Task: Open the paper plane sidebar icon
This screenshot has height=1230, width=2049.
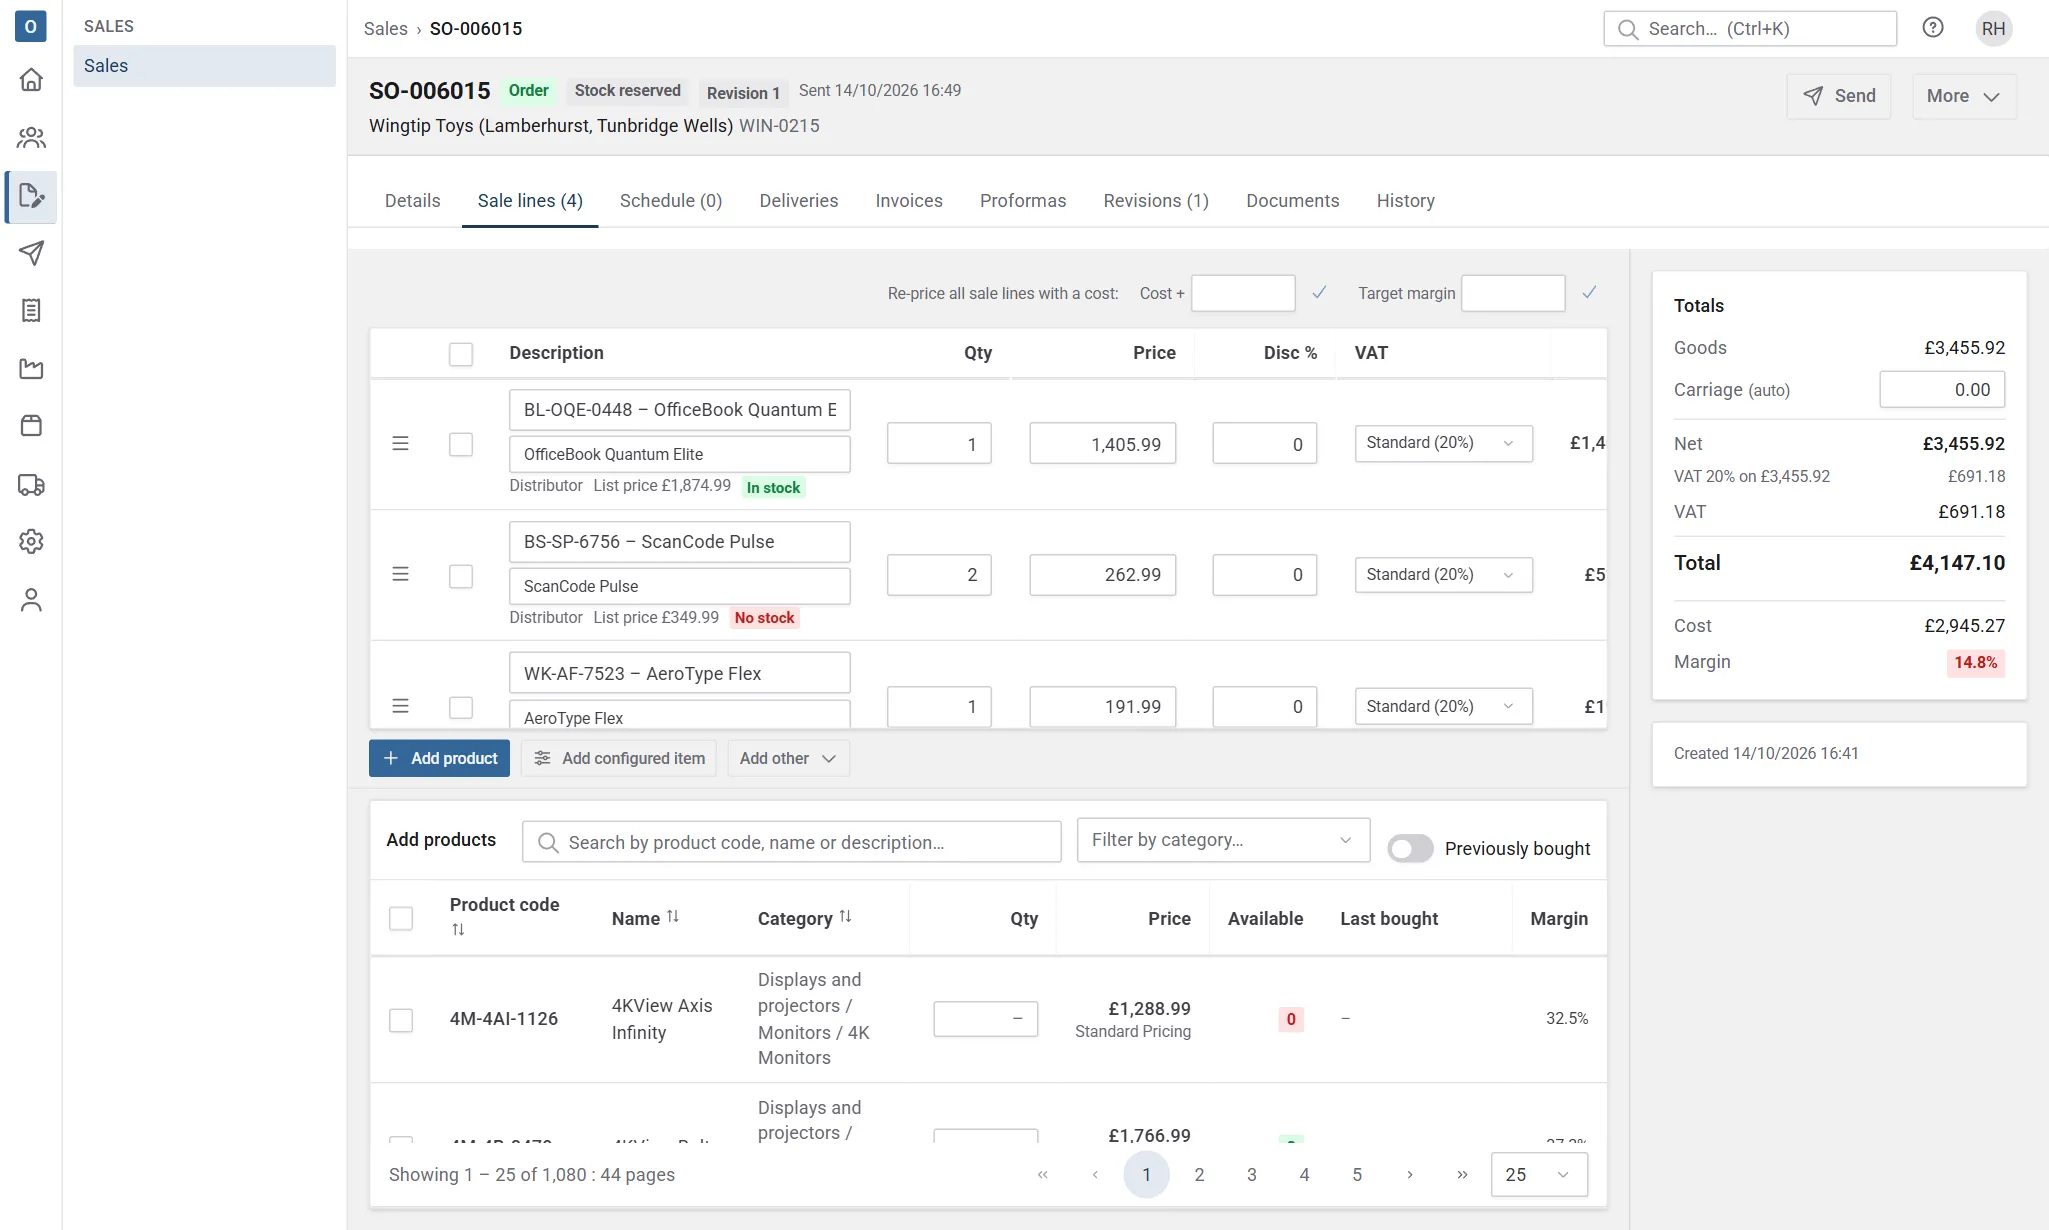Action: point(31,253)
